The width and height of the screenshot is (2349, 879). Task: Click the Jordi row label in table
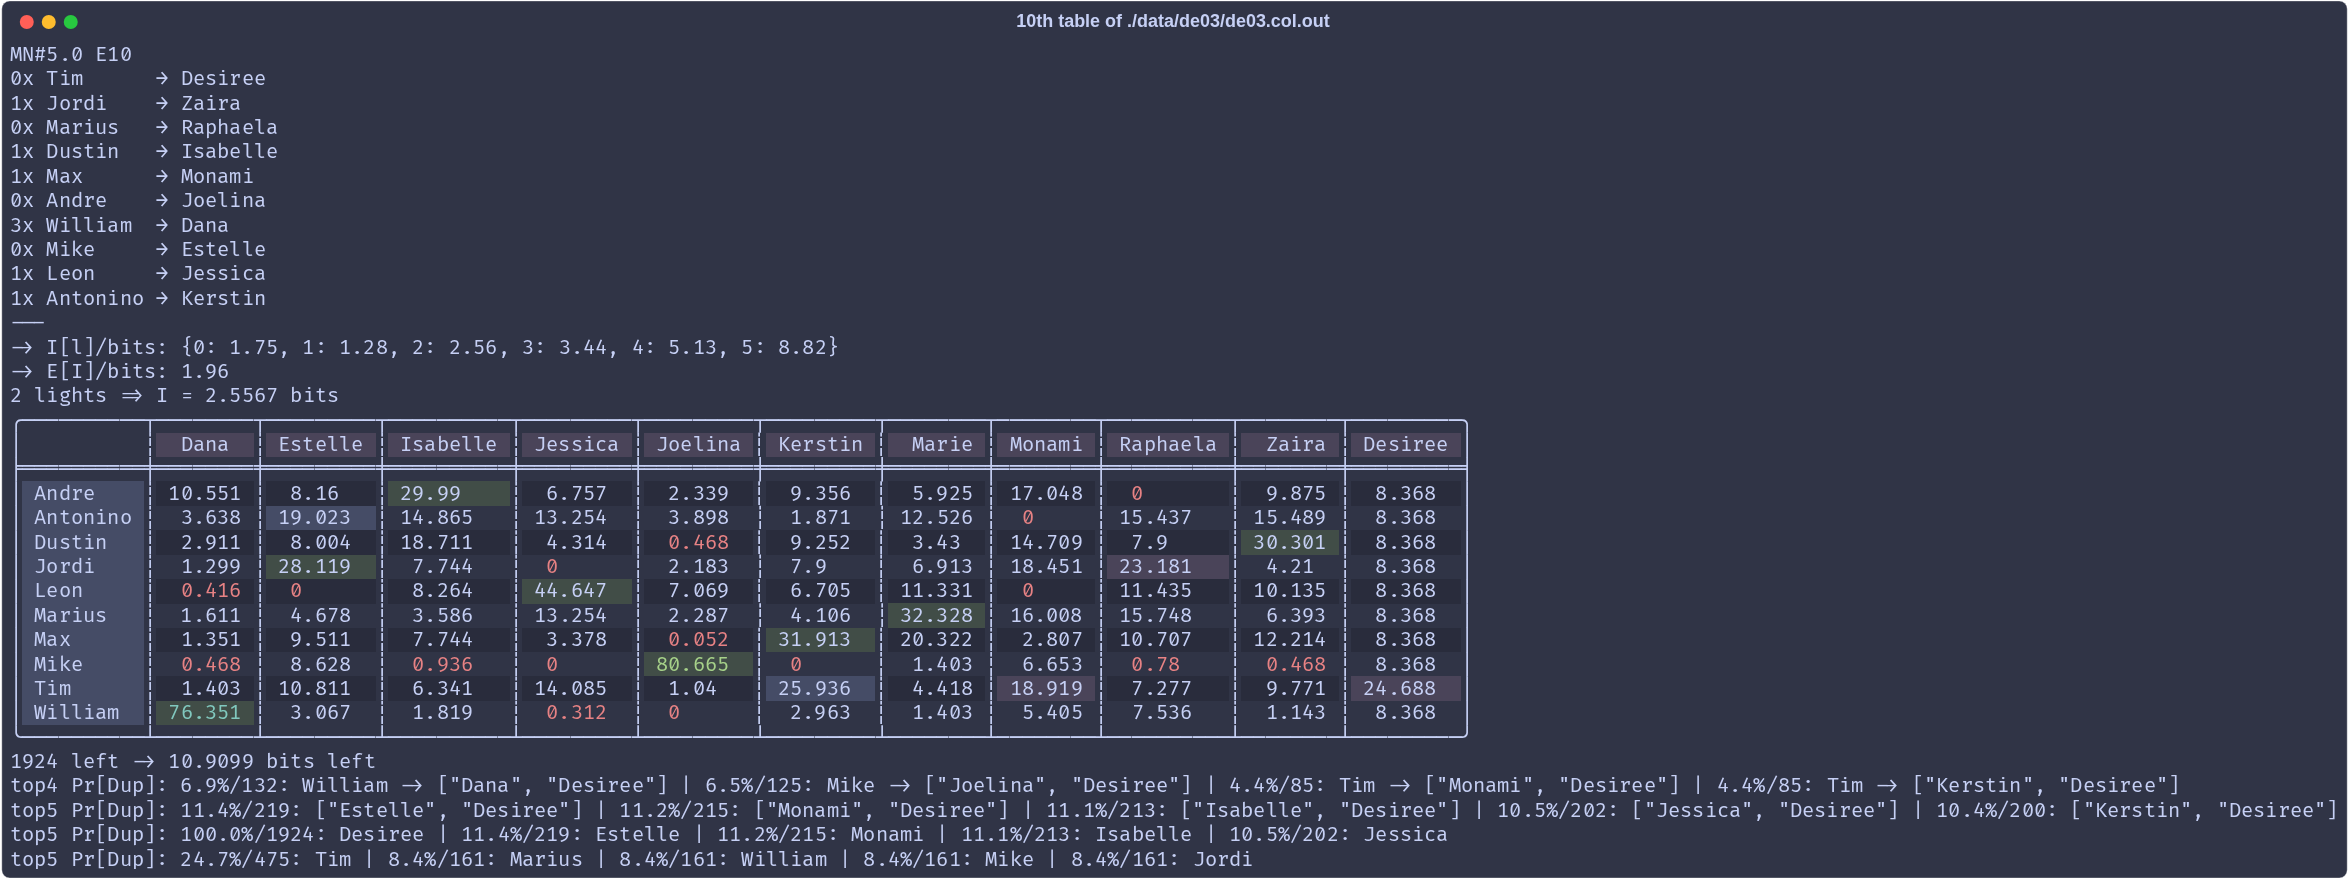point(83,566)
